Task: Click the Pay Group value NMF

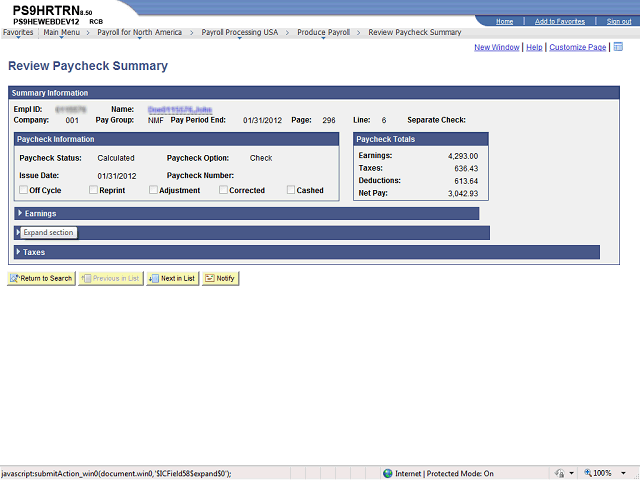Action: (156, 120)
